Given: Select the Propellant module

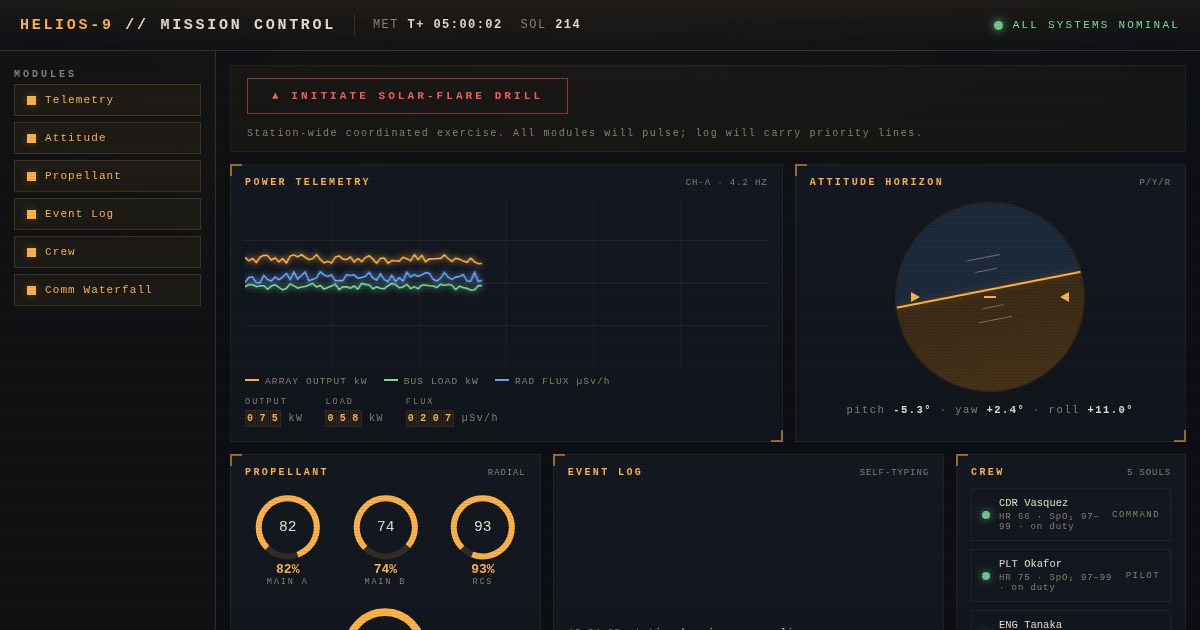Looking at the screenshot, I should click(x=107, y=176).
